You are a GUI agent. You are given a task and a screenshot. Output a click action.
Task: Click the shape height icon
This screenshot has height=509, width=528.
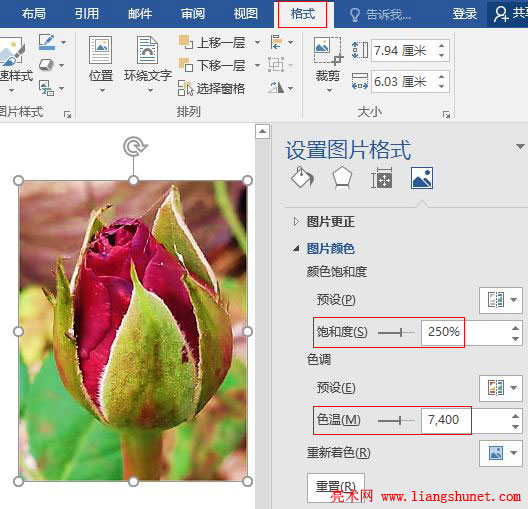click(x=360, y=50)
